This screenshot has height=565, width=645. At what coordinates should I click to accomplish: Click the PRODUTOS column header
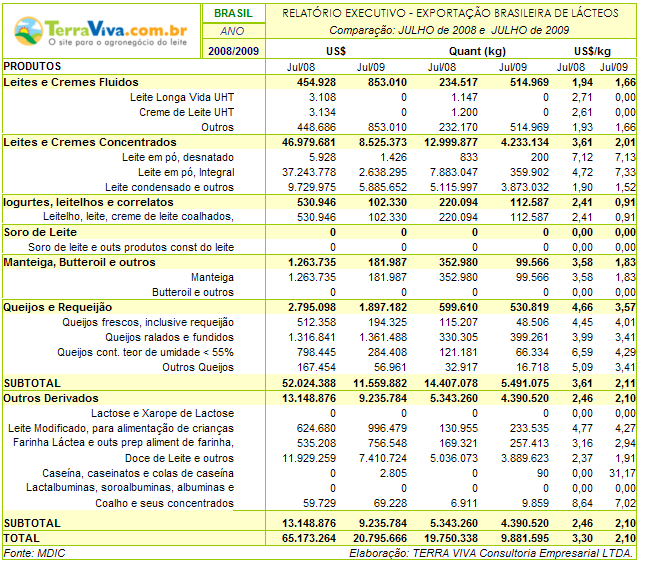pyautogui.click(x=32, y=66)
